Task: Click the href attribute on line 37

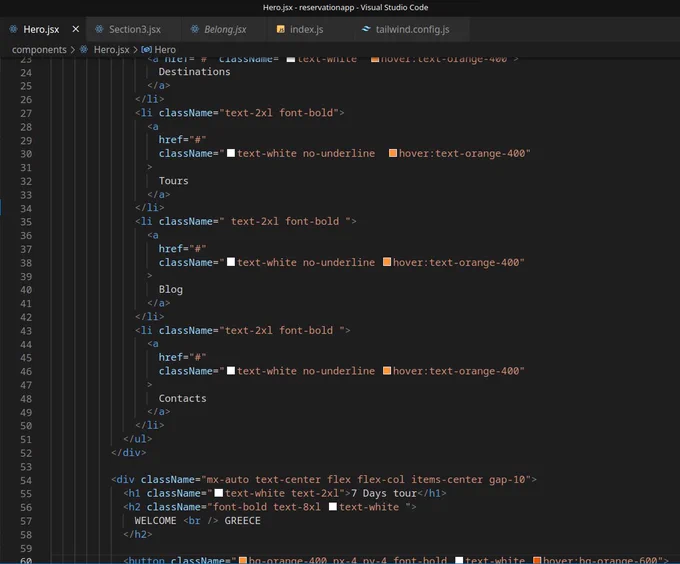Action: pyautogui.click(x=182, y=248)
